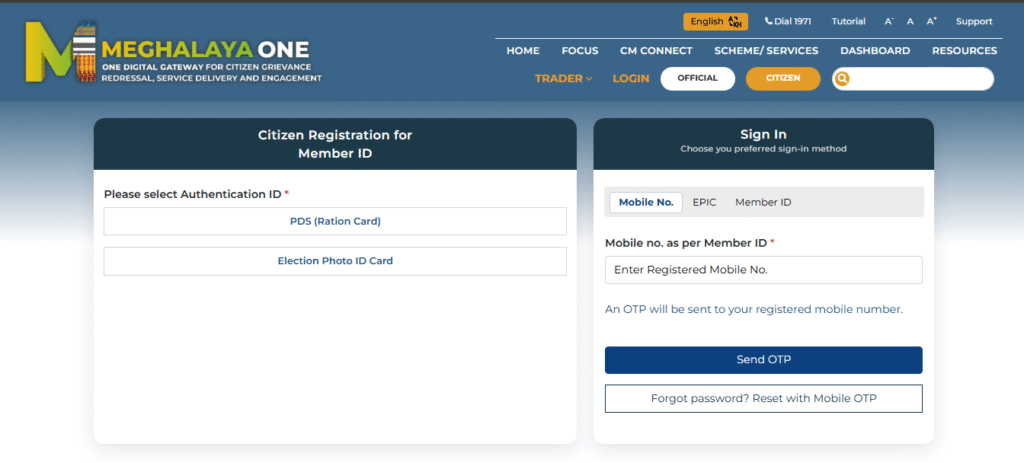Increase font size with A+ control
Screen dimensions: 1024x463
(x=931, y=21)
